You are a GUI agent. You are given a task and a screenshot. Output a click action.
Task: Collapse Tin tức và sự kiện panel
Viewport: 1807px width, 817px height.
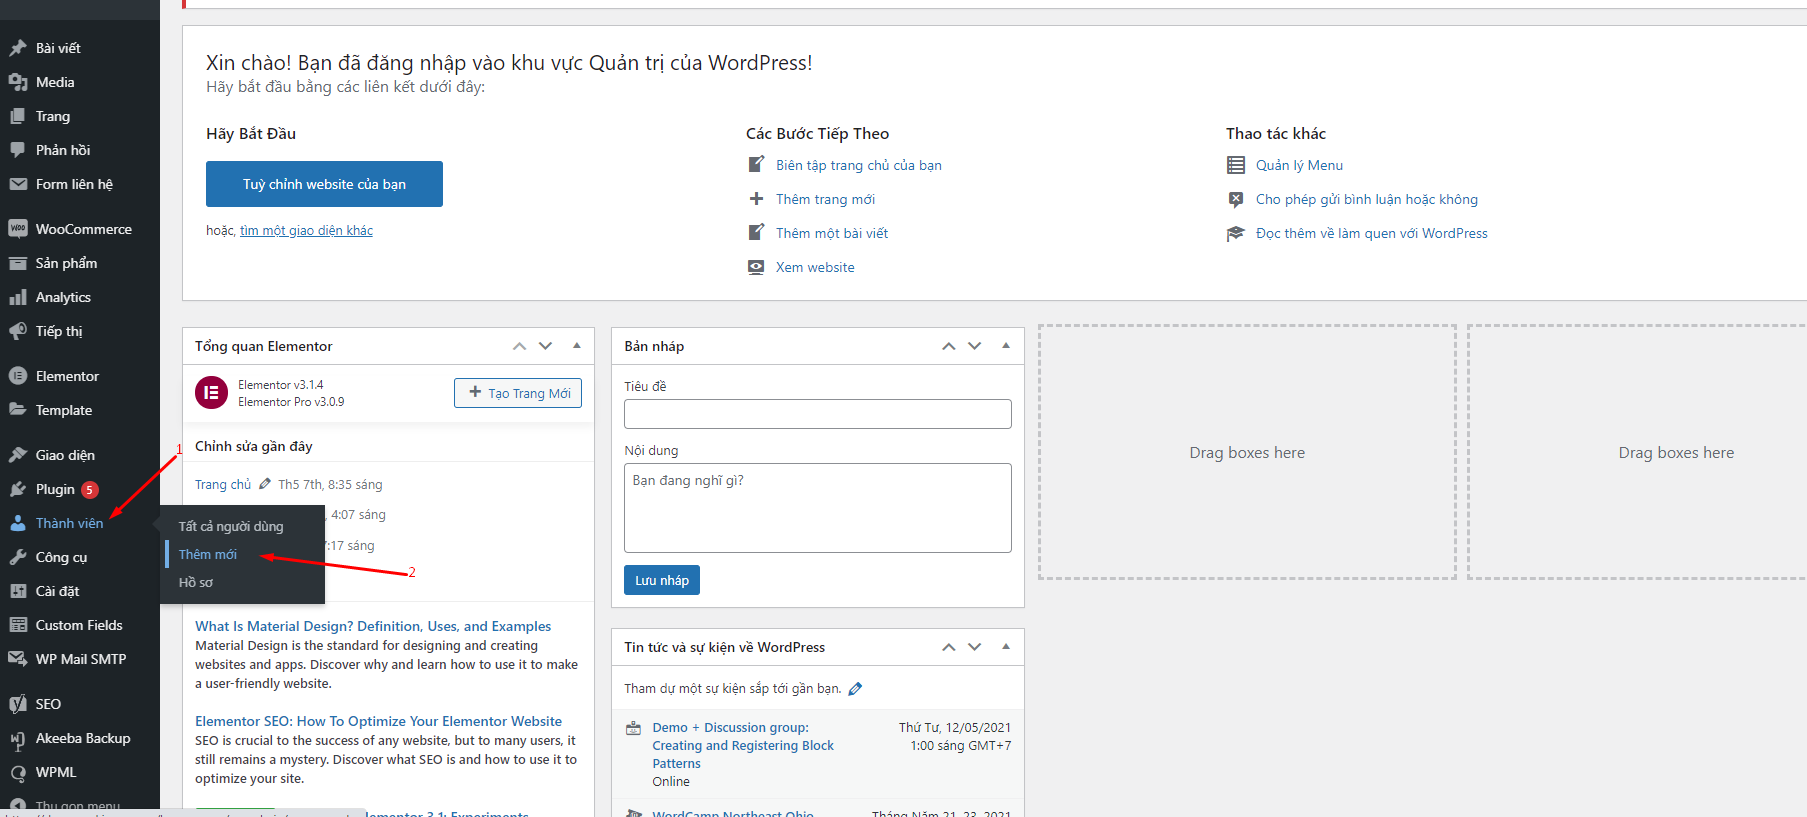pos(1006,647)
